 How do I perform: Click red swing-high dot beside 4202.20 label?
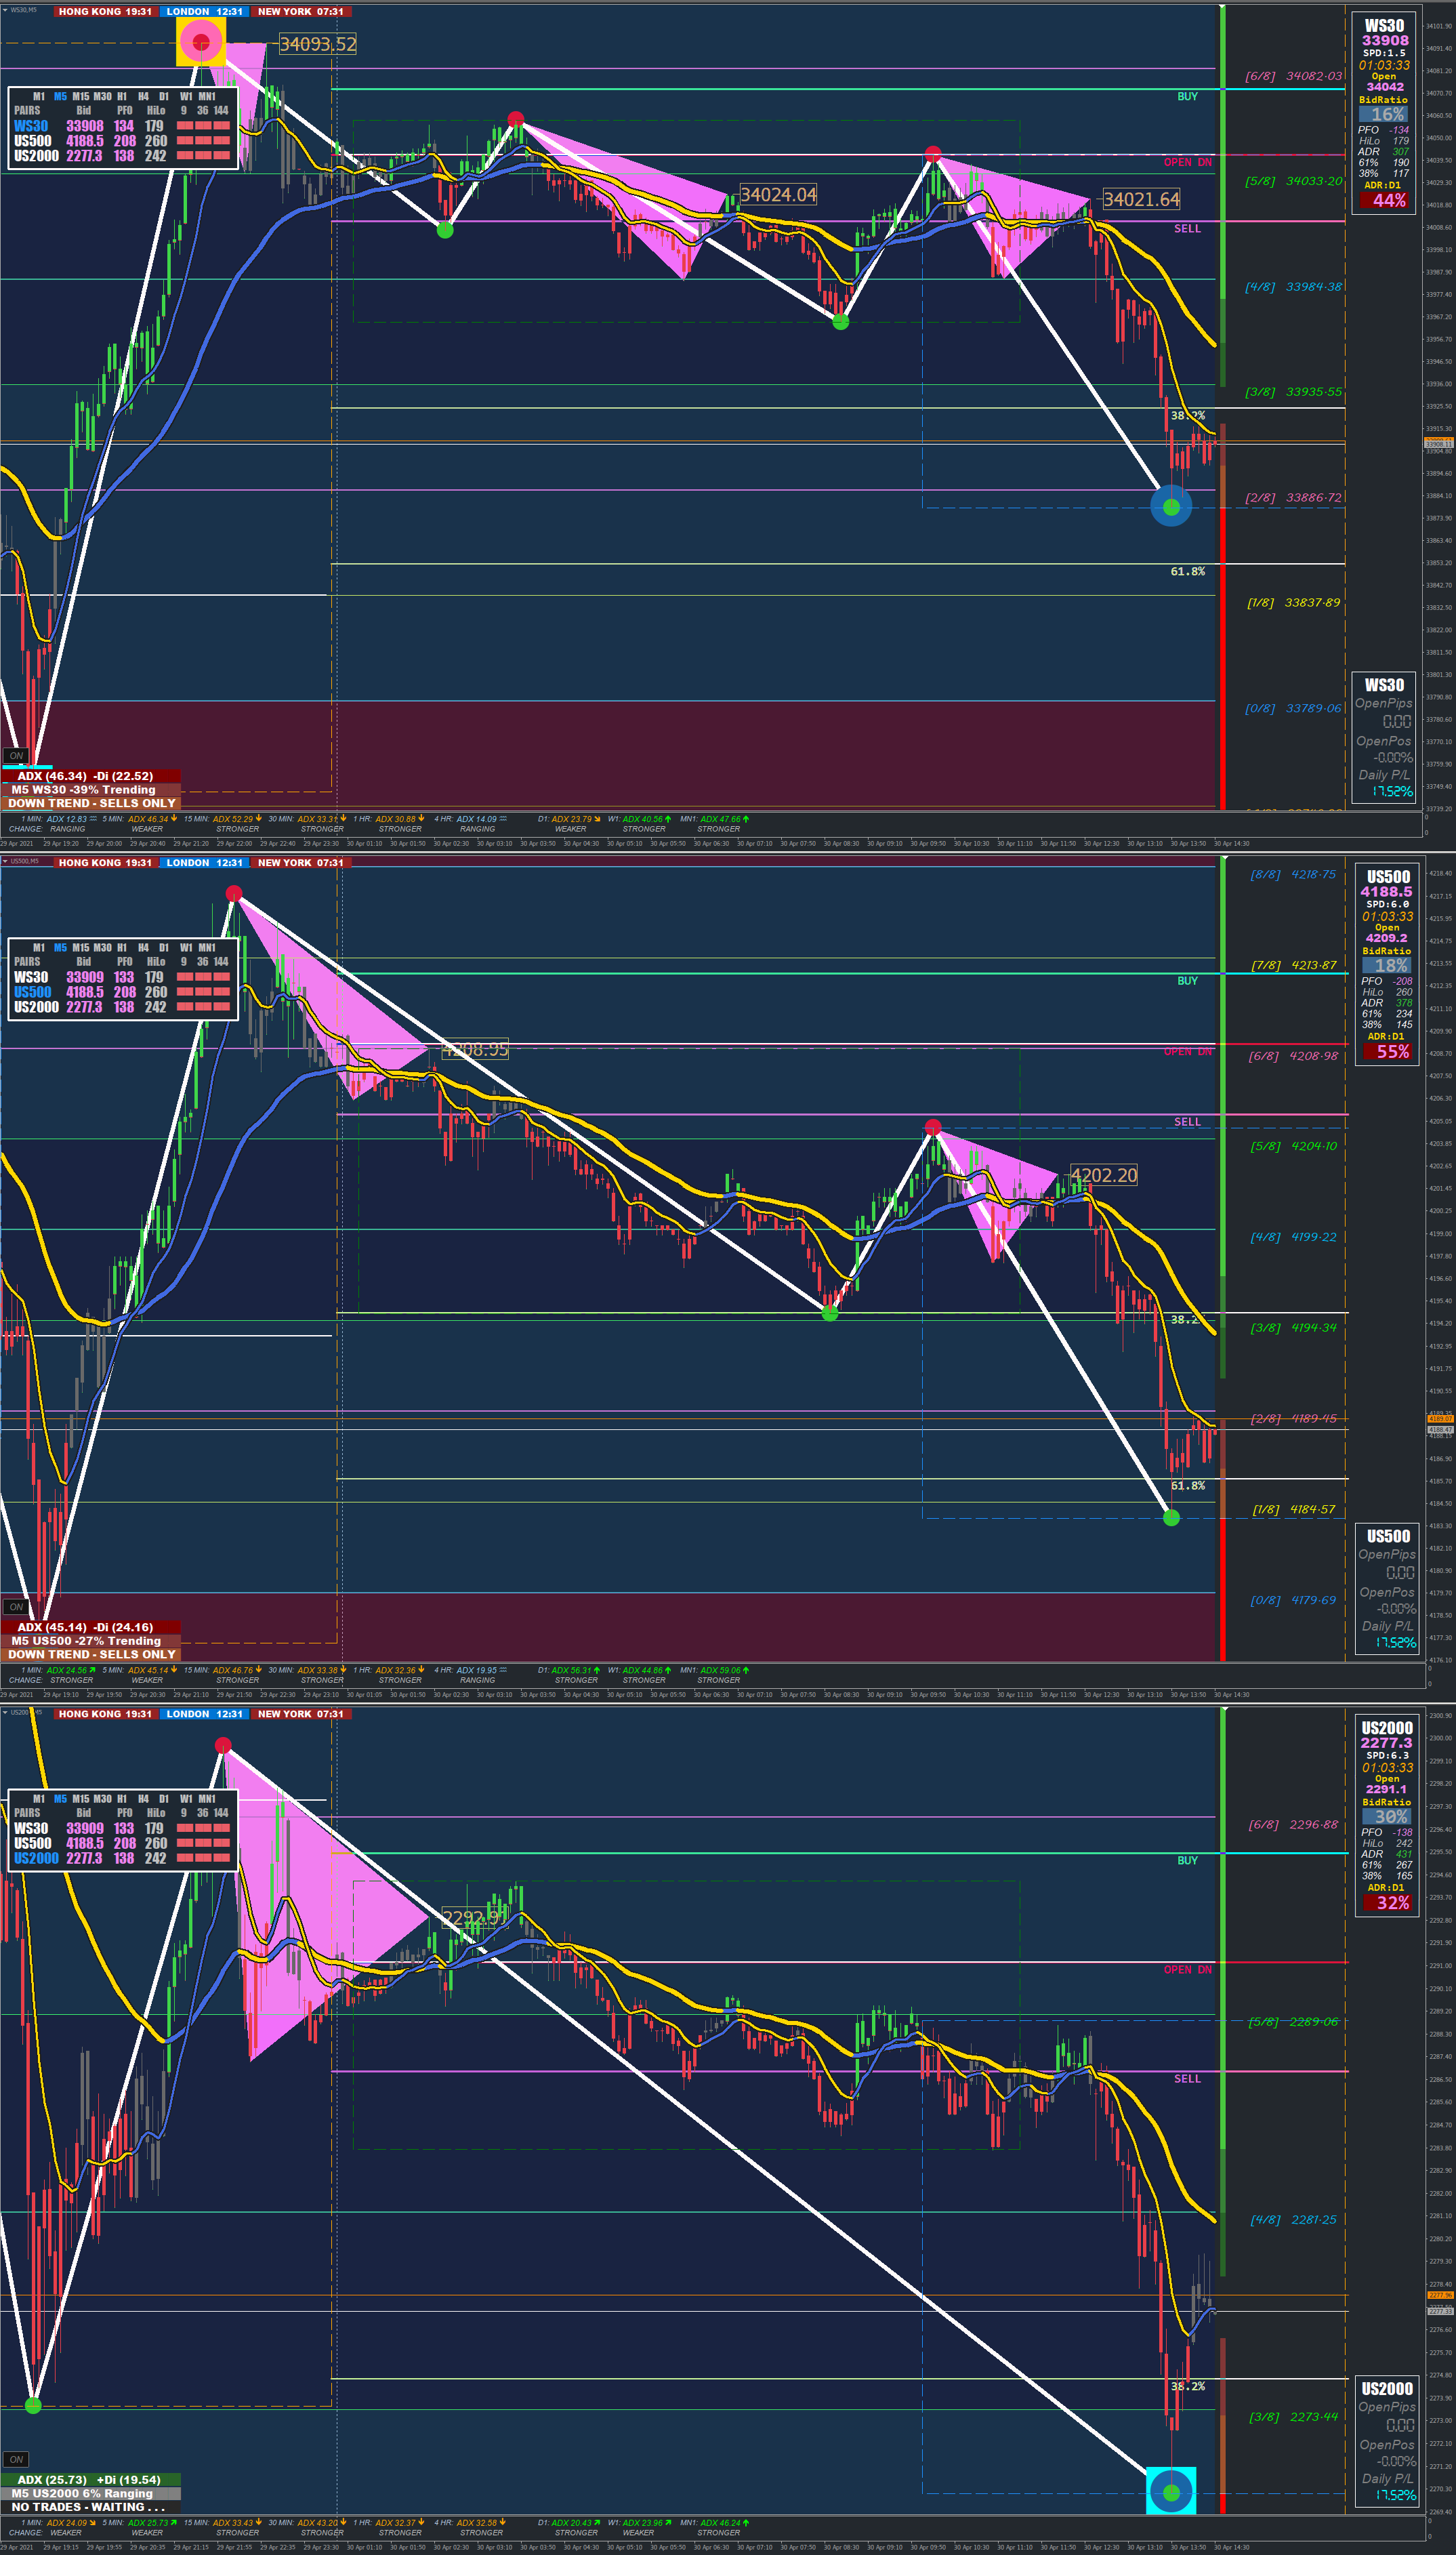[932, 1128]
